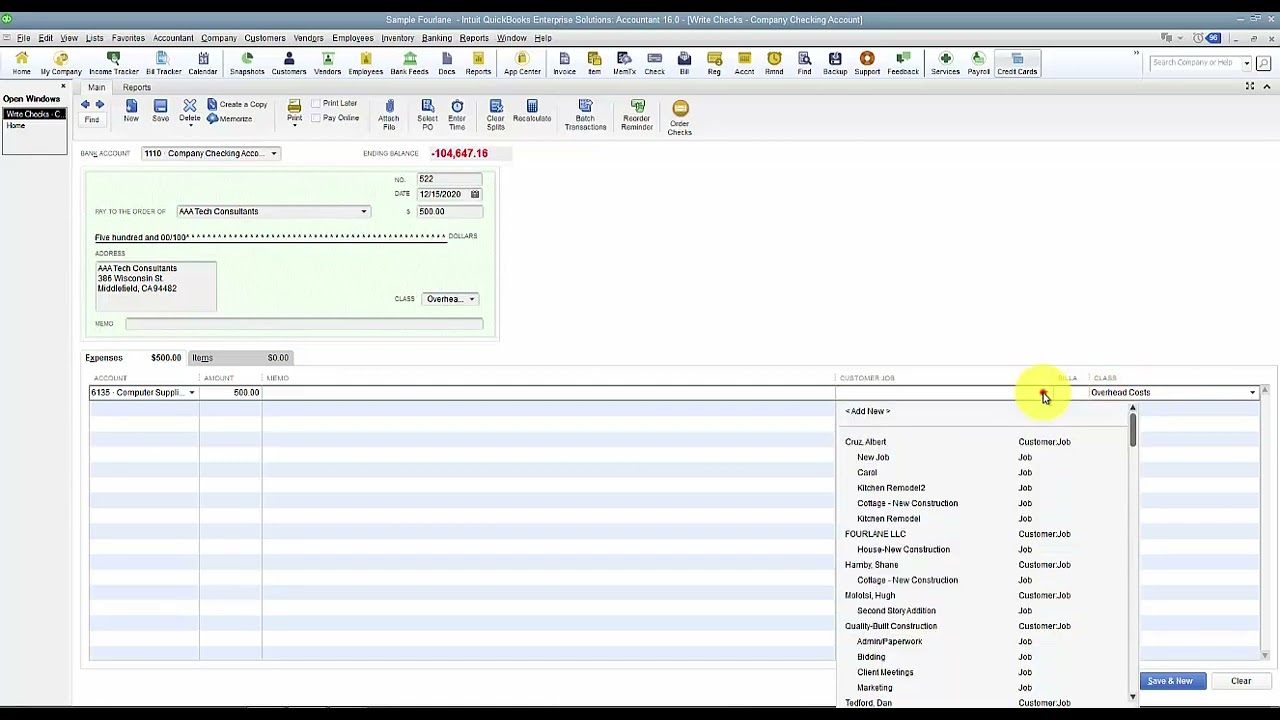Click the Search Company or Help field
Viewport: 1280px width, 720px height.
(1195, 63)
